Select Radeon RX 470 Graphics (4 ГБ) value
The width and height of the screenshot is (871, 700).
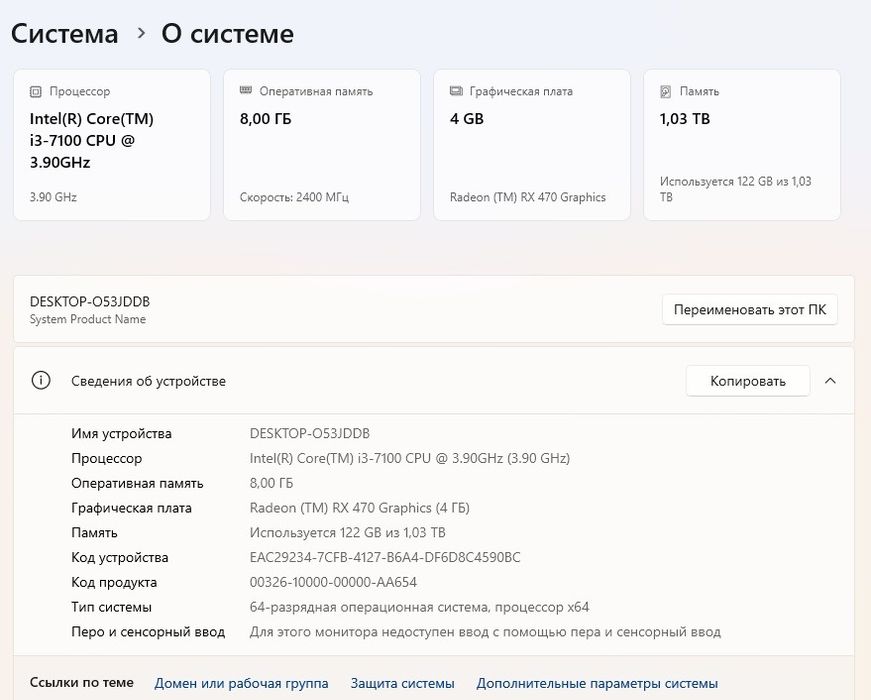(x=359, y=508)
